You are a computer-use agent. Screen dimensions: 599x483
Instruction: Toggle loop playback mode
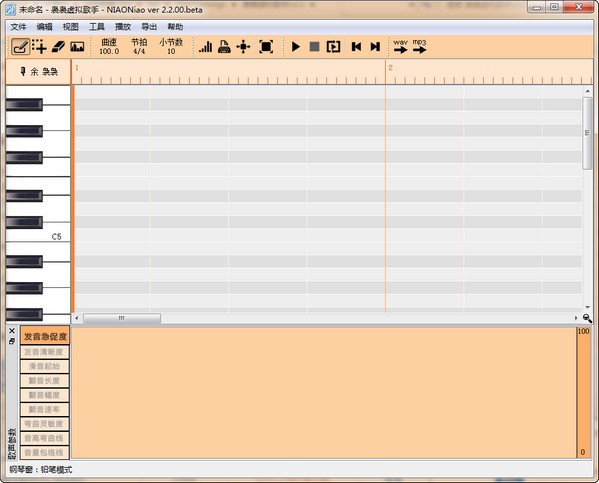[x=333, y=47]
